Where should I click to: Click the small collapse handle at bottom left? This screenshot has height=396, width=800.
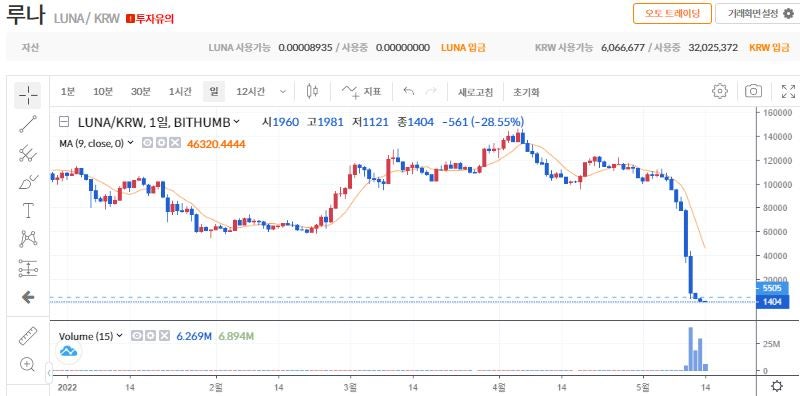pyautogui.click(x=49, y=373)
